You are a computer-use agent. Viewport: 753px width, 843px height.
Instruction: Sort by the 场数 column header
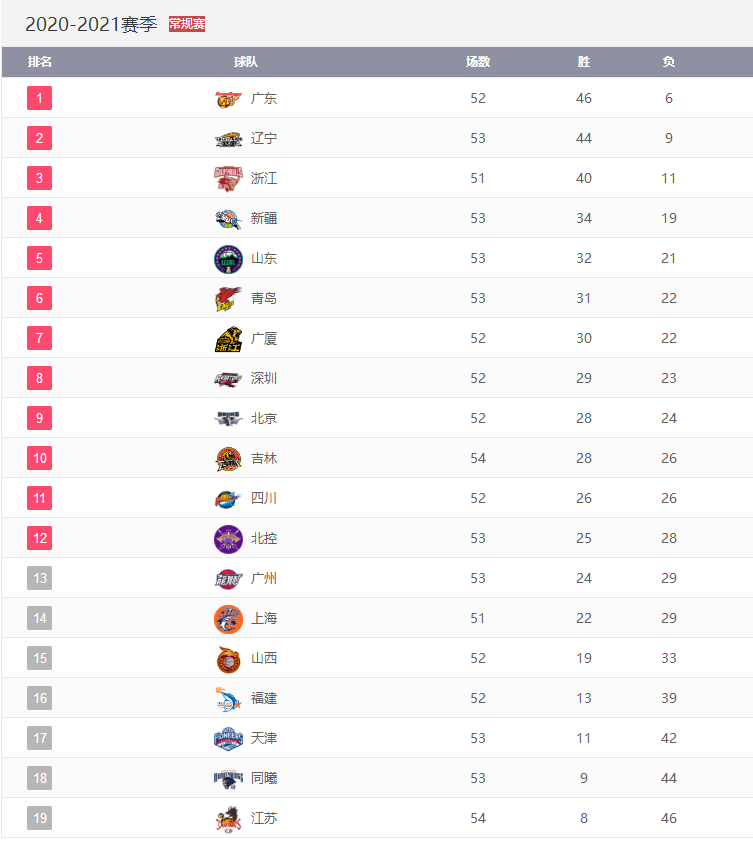tap(478, 62)
